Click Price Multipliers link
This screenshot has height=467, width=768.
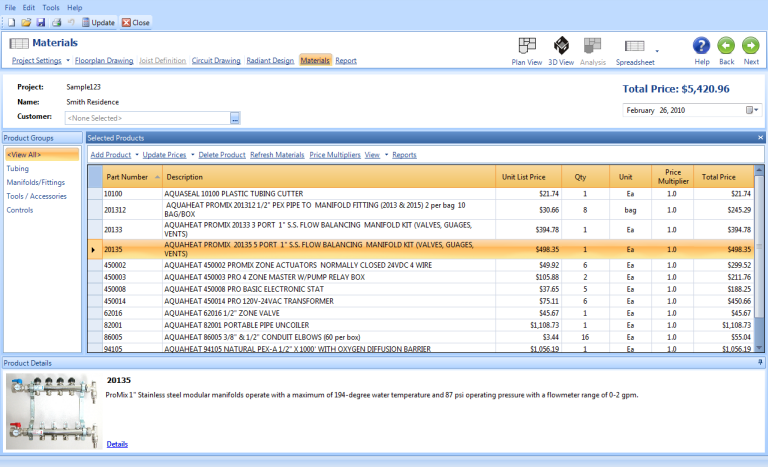click(335, 155)
